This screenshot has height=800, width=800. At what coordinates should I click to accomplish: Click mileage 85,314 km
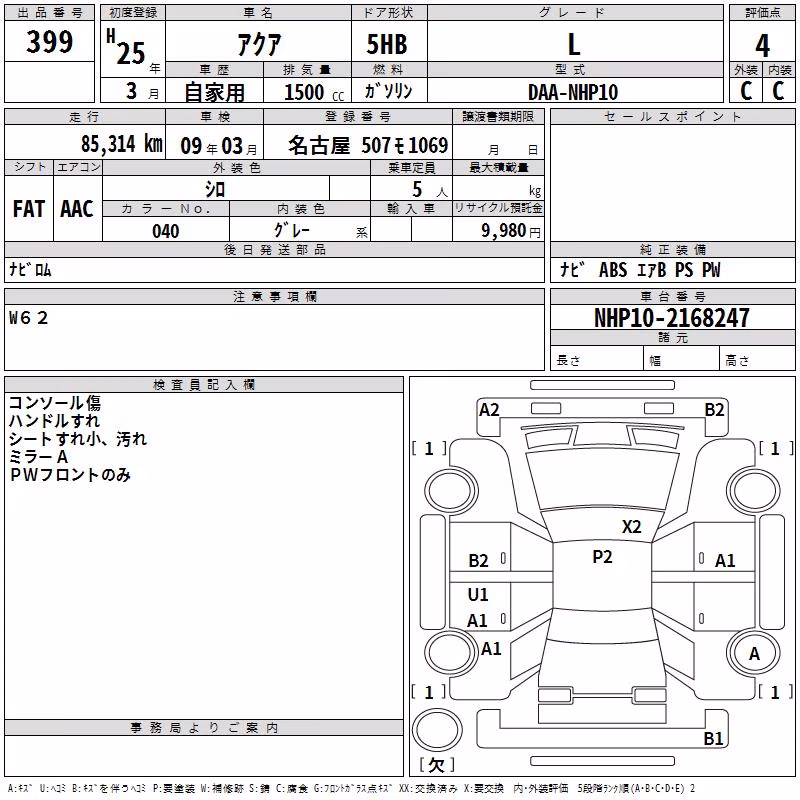(121, 144)
